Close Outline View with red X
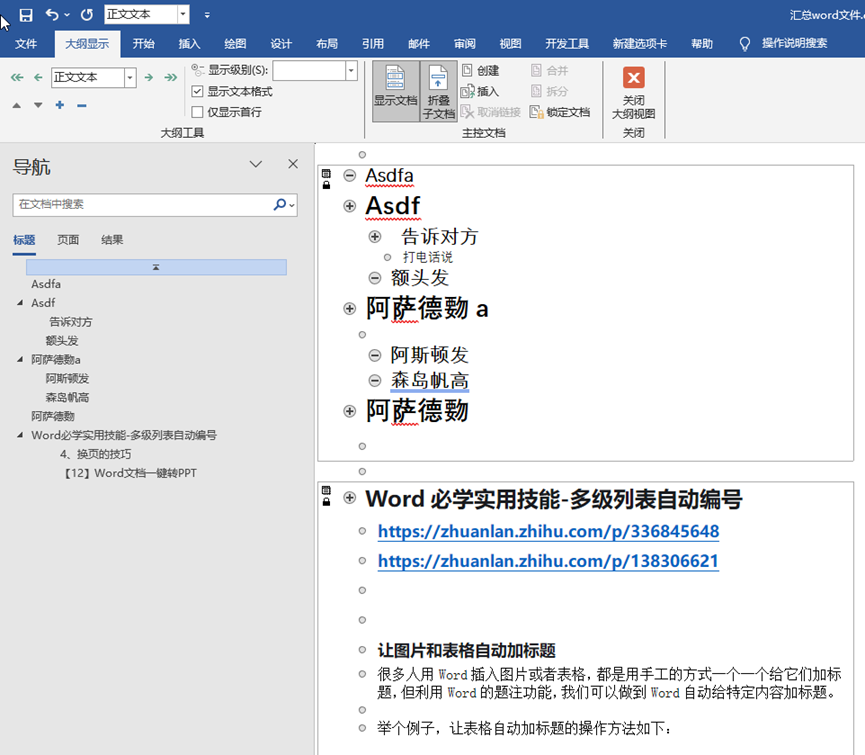 [x=633, y=93]
